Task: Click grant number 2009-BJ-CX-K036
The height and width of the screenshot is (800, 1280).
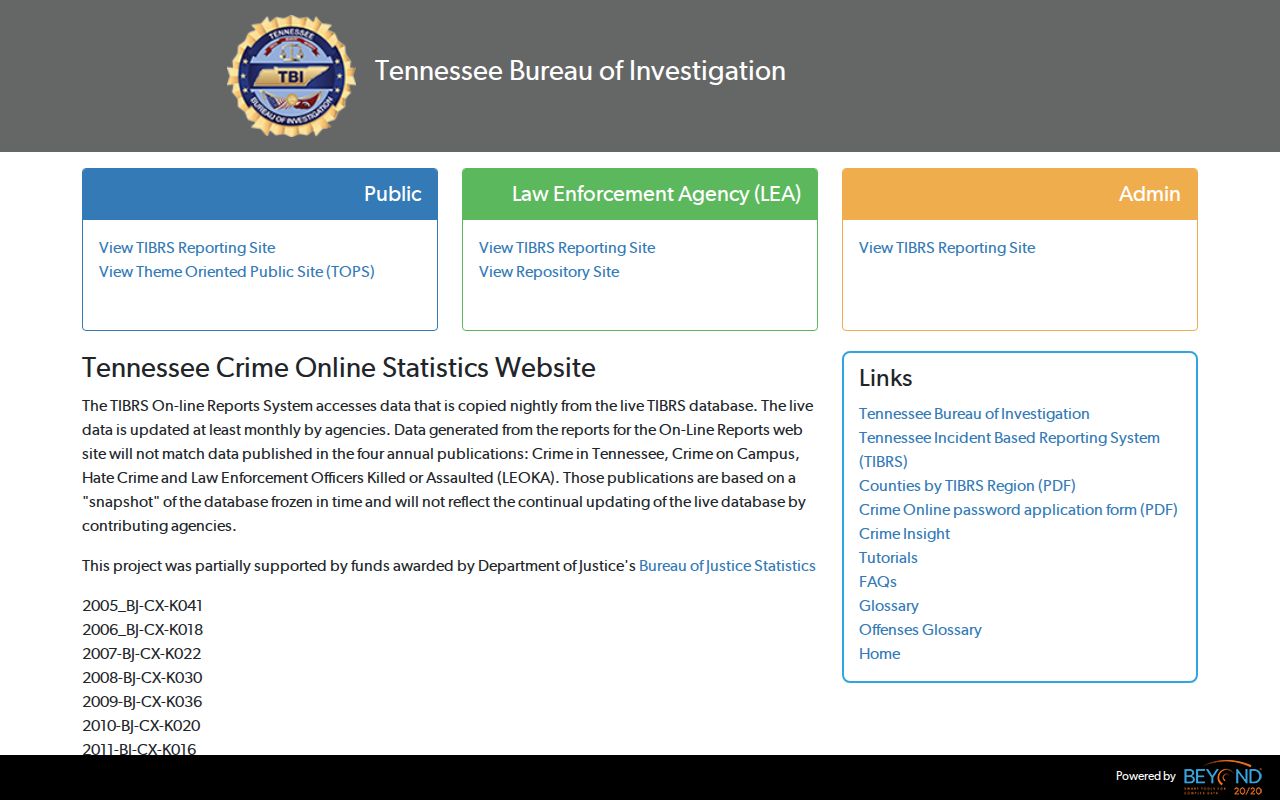Action: tap(142, 702)
